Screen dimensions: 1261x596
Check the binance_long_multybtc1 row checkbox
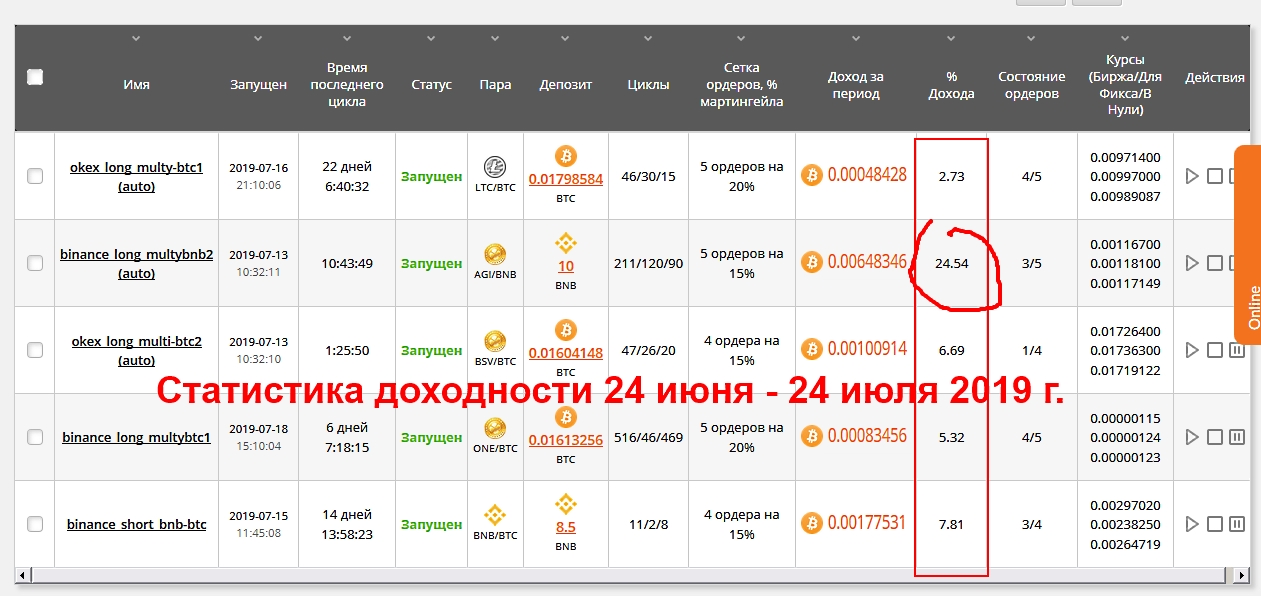click(35, 437)
